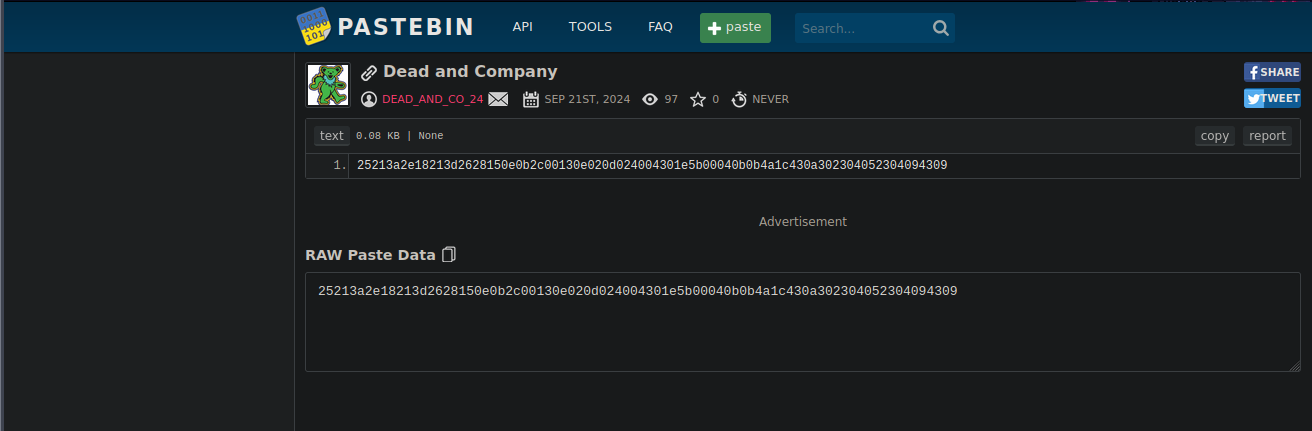Click the expiration timer icon
Image resolution: width=1312 pixels, height=431 pixels.
739,99
